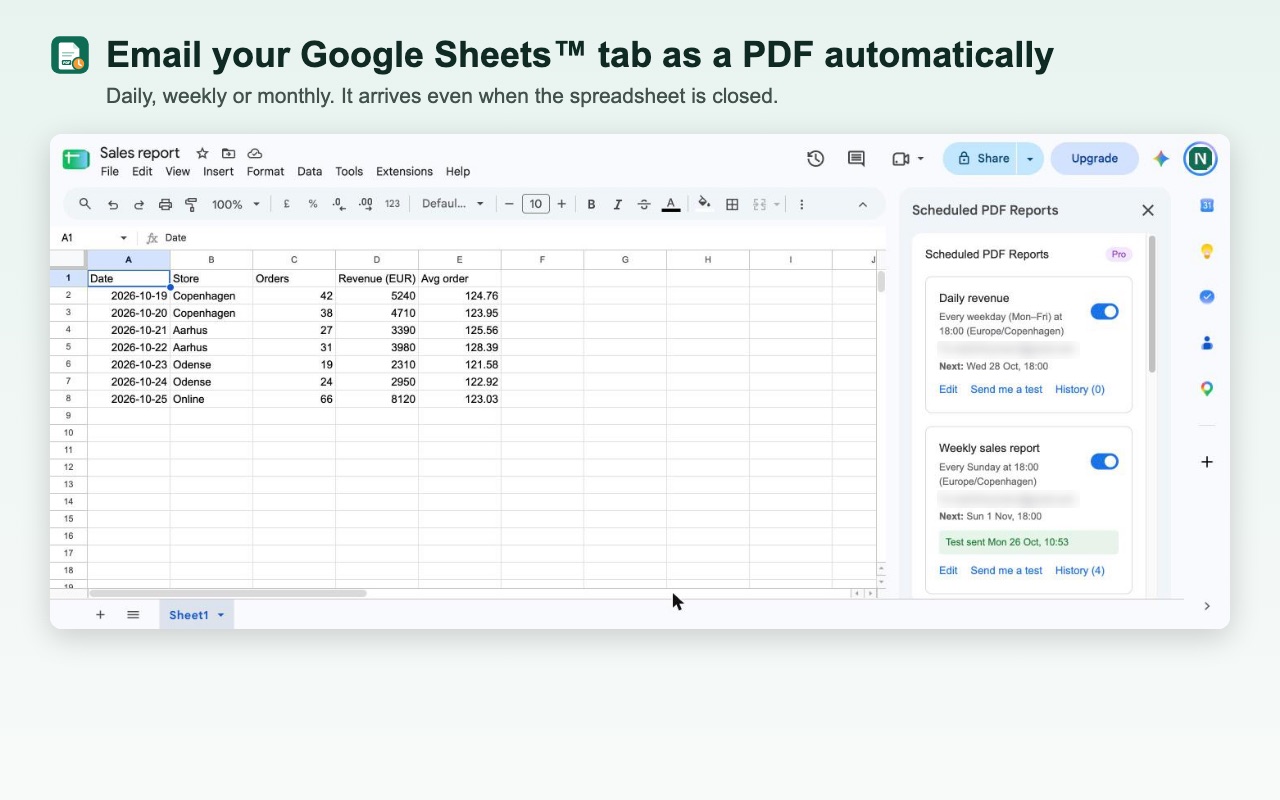Screen dimensions: 1280x800
Task: Open the File menu
Action: coord(110,172)
